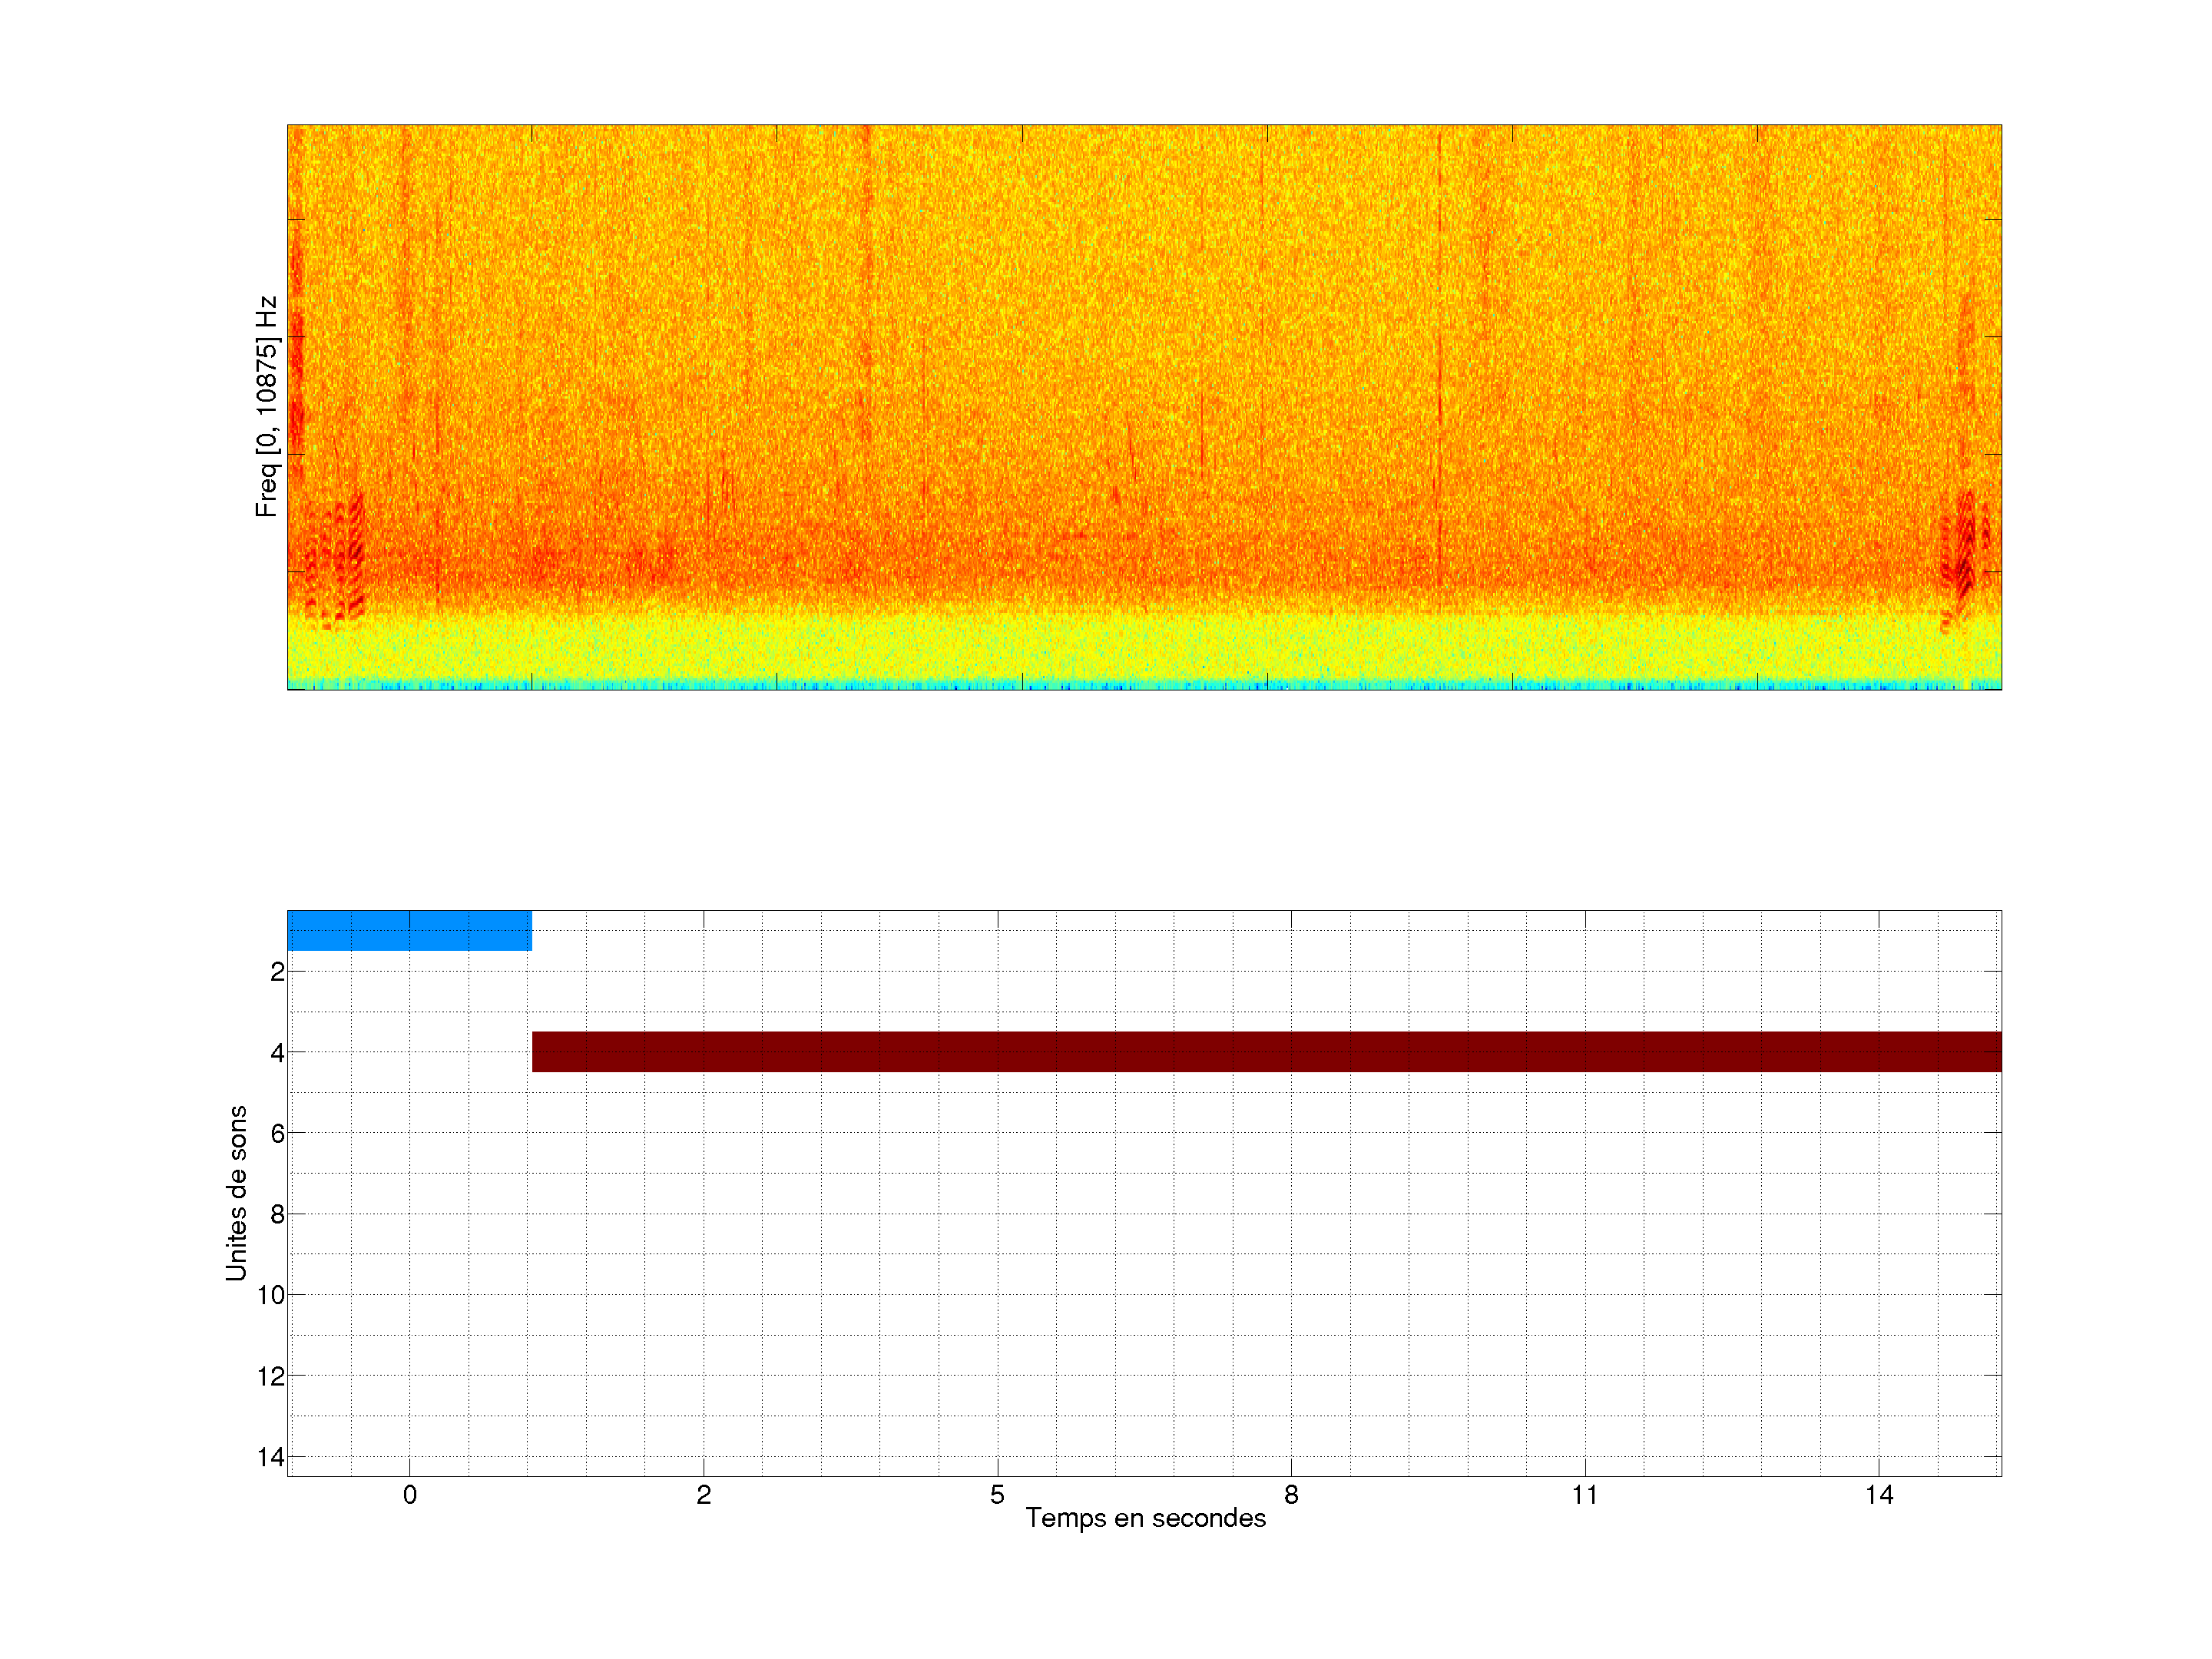Viewport: 2212px width, 1659px height.
Task: Click y-axis tick label 6
Action: 277,1133
